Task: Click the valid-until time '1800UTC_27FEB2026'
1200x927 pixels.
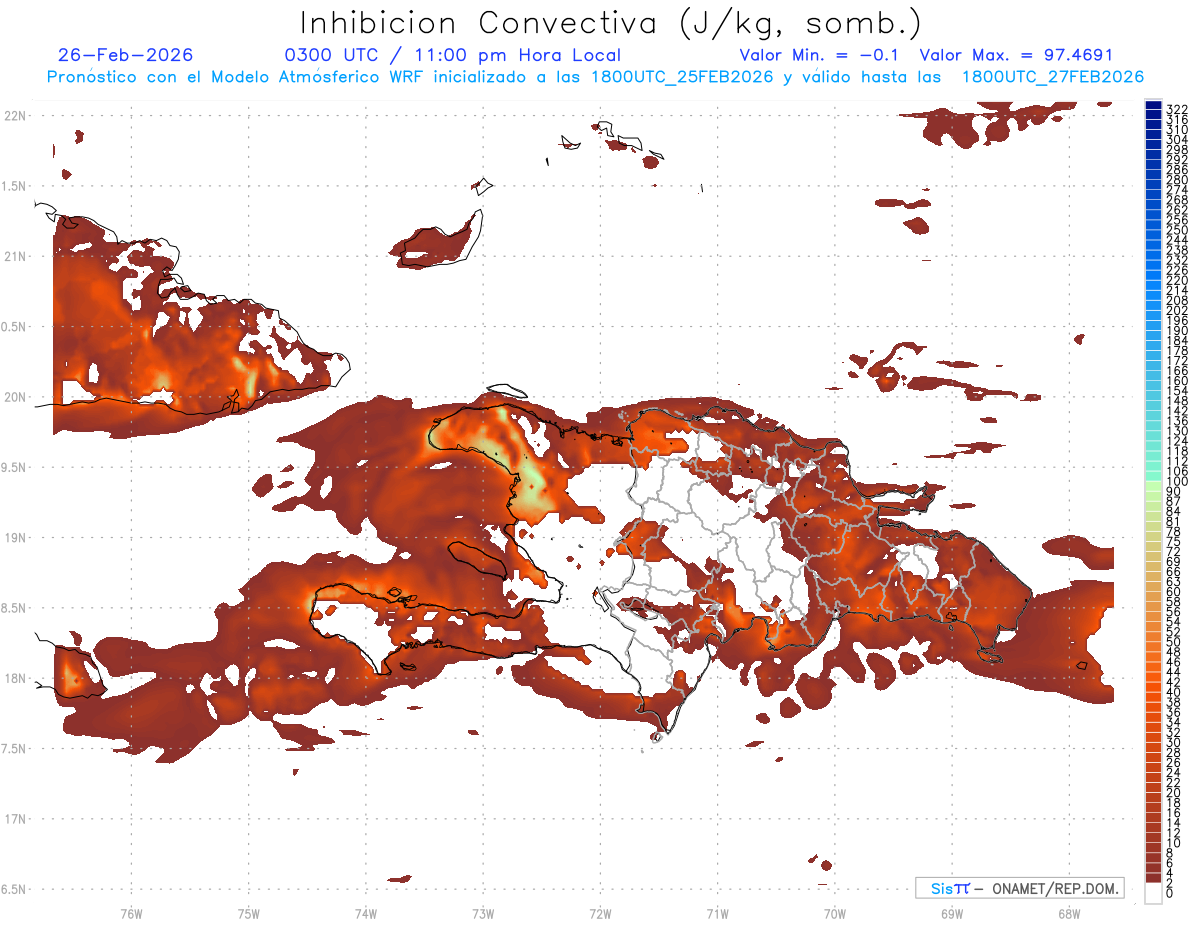Action: [x=1053, y=76]
